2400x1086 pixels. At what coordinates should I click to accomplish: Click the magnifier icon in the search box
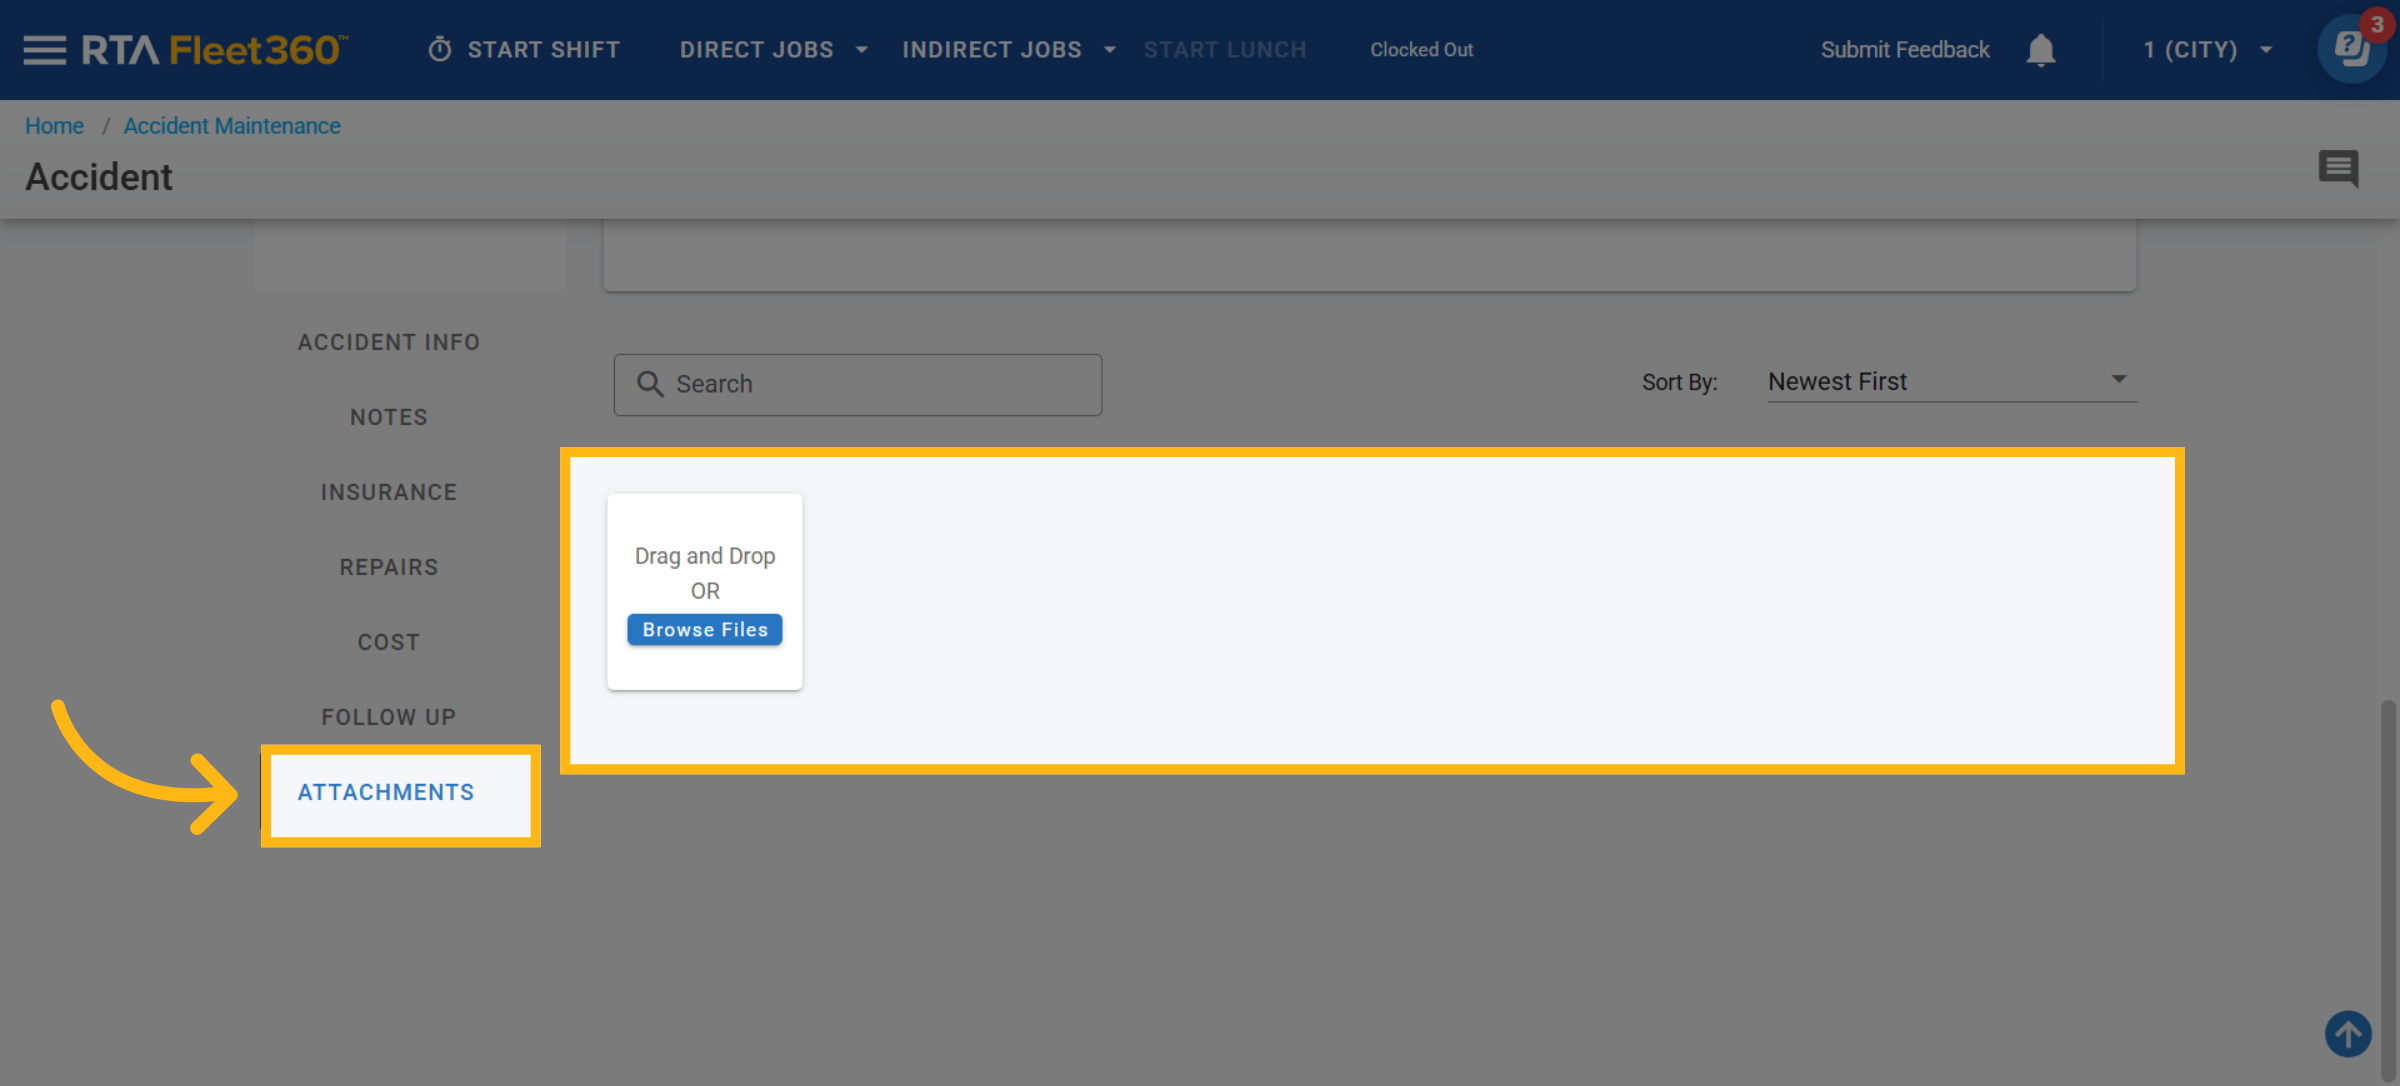click(x=650, y=384)
